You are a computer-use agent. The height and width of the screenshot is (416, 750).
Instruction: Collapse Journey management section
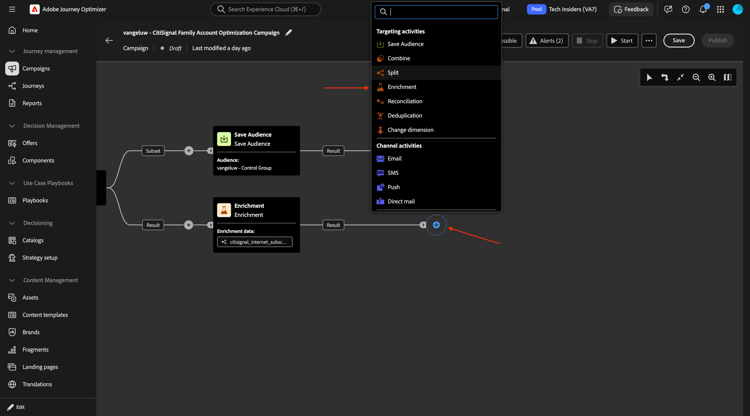click(x=12, y=51)
